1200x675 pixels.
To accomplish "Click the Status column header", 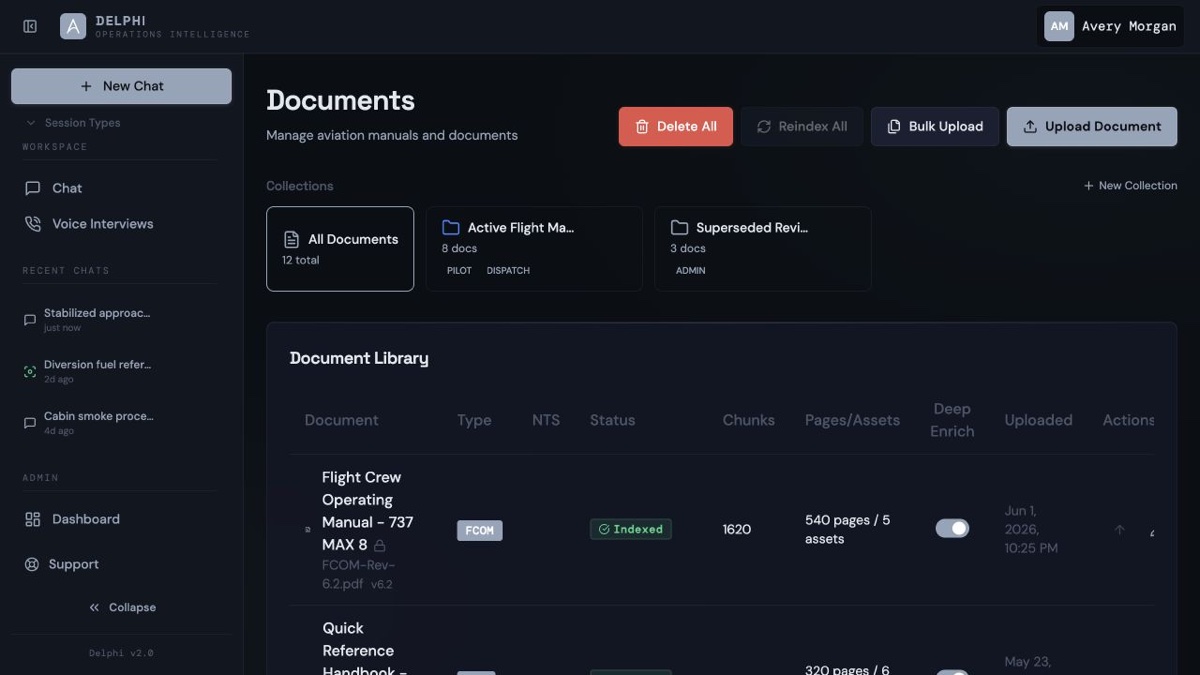I will pyautogui.click(x=612, y=420).
